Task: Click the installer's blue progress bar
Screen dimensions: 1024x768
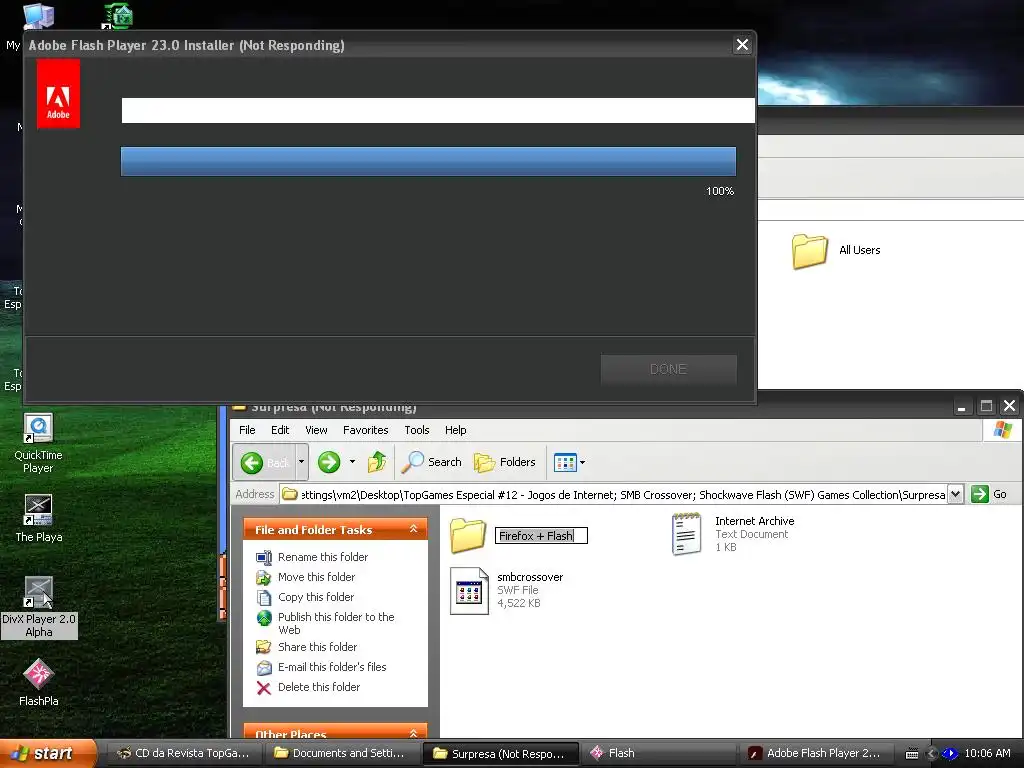Action: coord(428,161)
